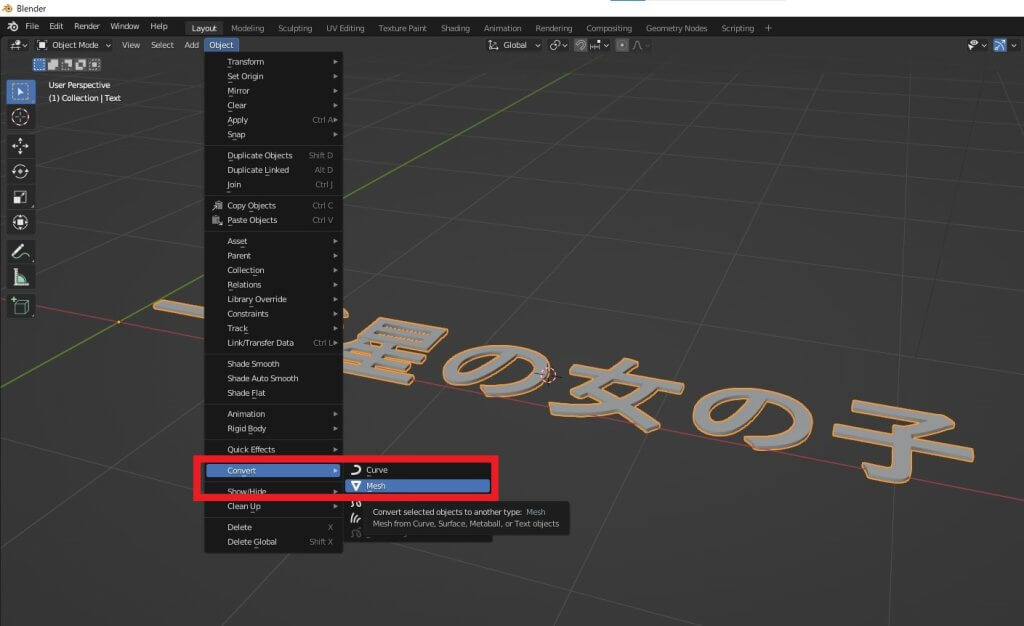Image resolution: width=1024 pixels, height=626 pixels.
Task: Select the Transform tool in the toolbar
Action: tap(20, 221)
